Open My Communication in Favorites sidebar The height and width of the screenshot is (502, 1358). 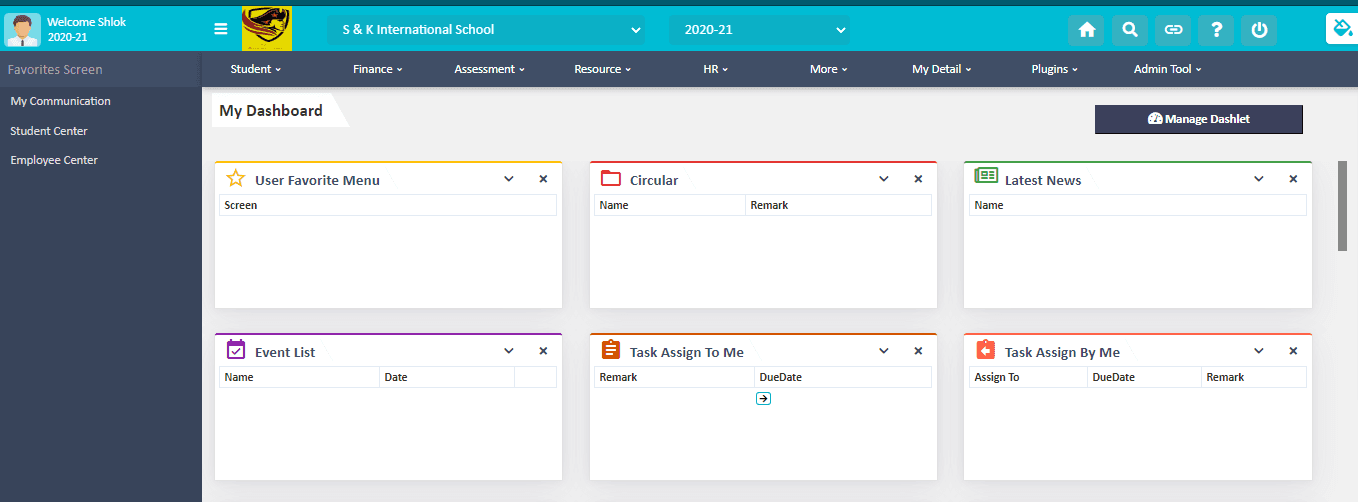(x=60, y=101)
